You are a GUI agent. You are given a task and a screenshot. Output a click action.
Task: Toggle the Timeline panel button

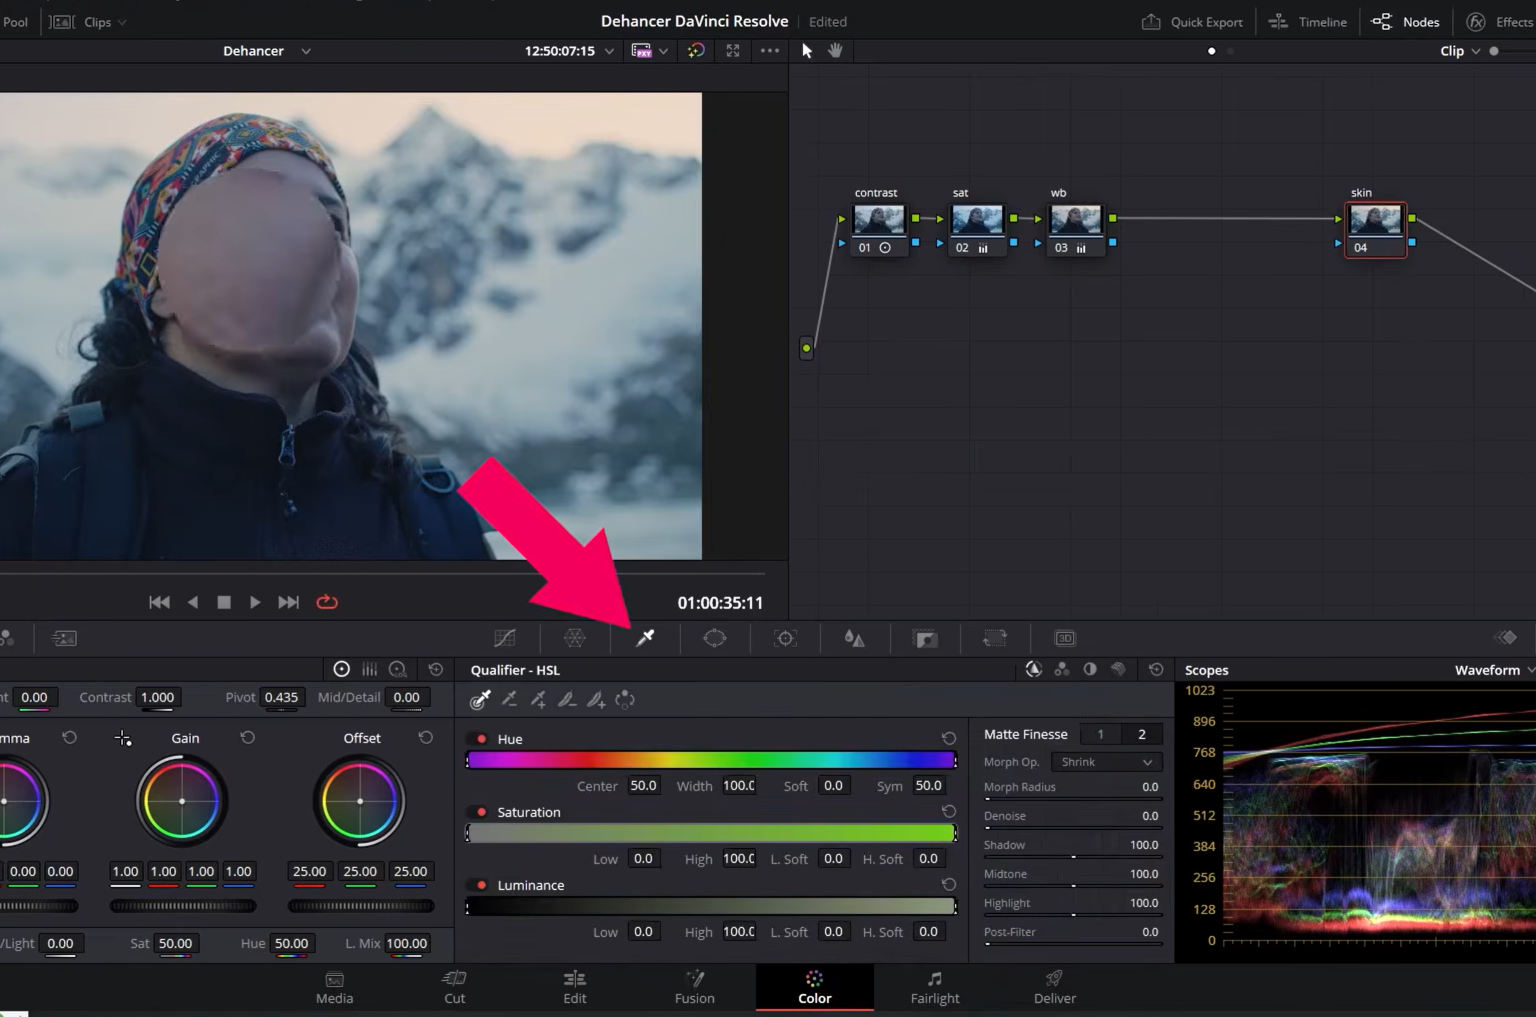coord(1308,22)
